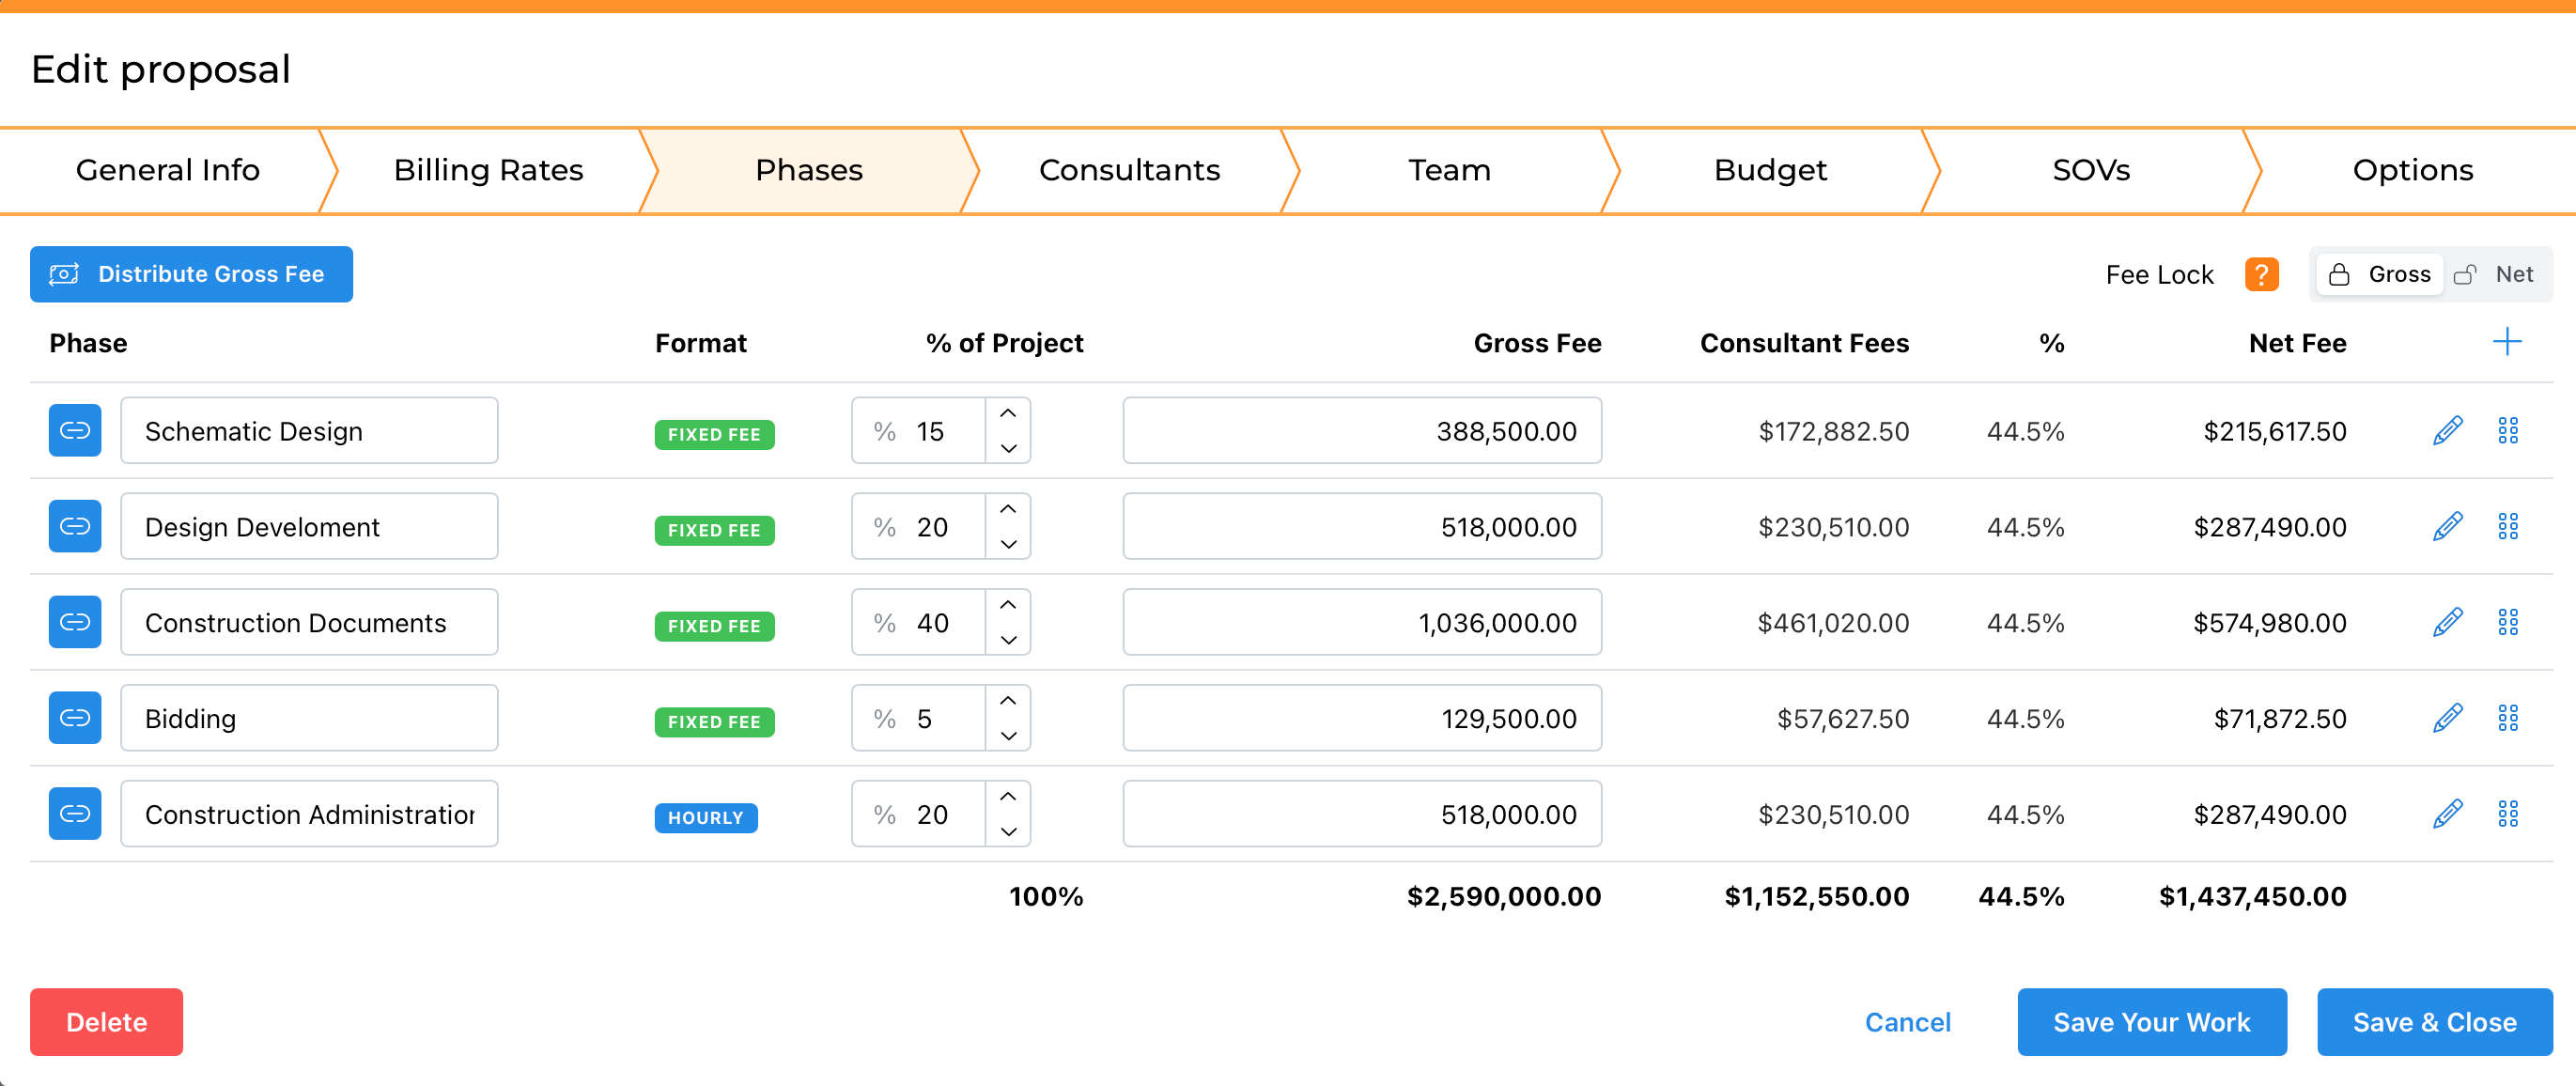
Task: Grab drag handle dots on Design Develoment row
Action: click(x=2508, y=527)
